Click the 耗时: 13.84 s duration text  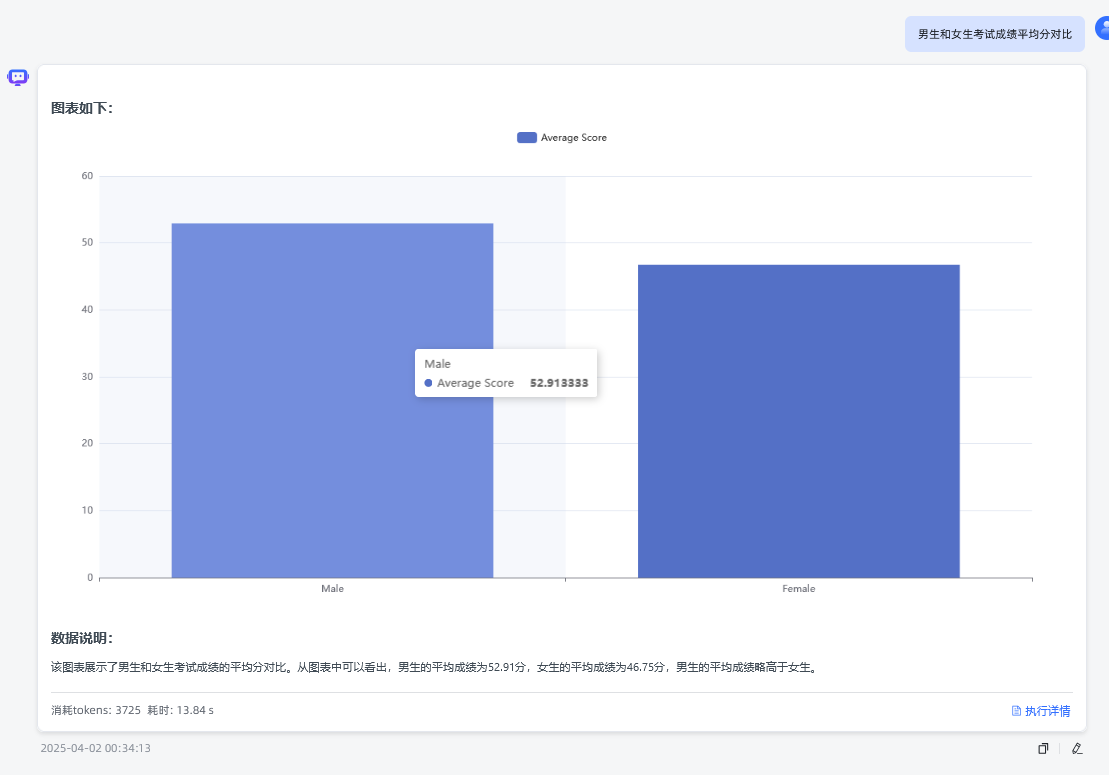pos(181,710)
